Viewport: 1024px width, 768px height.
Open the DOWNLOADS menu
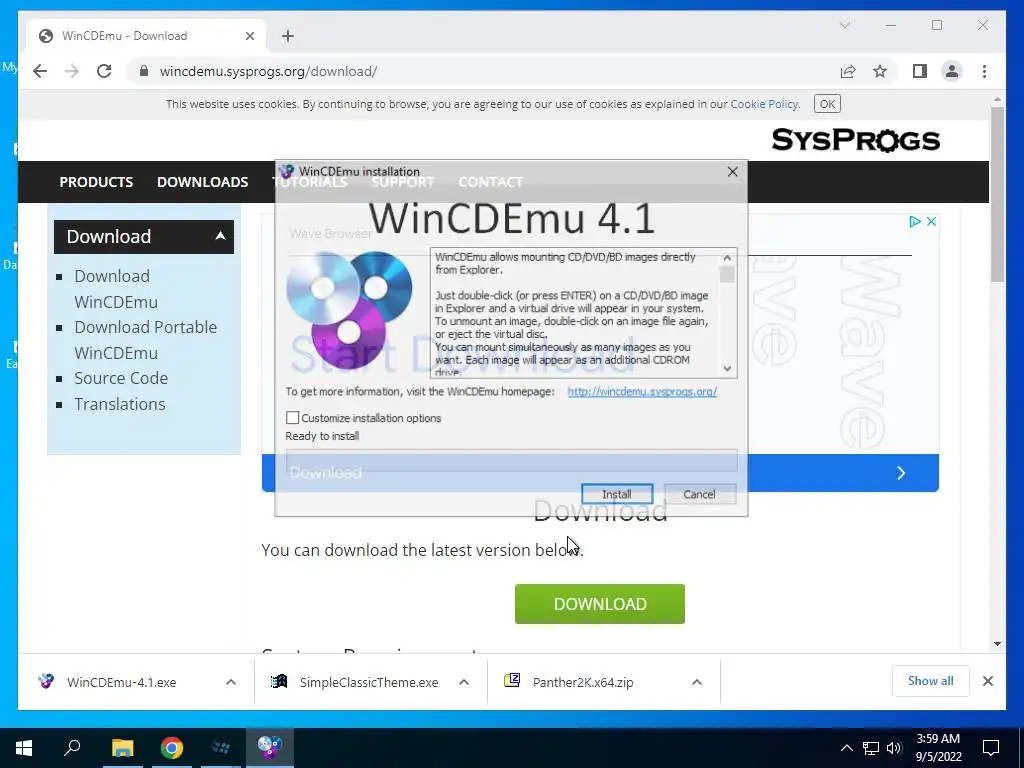pyautogui.click(x=202, y=182)
